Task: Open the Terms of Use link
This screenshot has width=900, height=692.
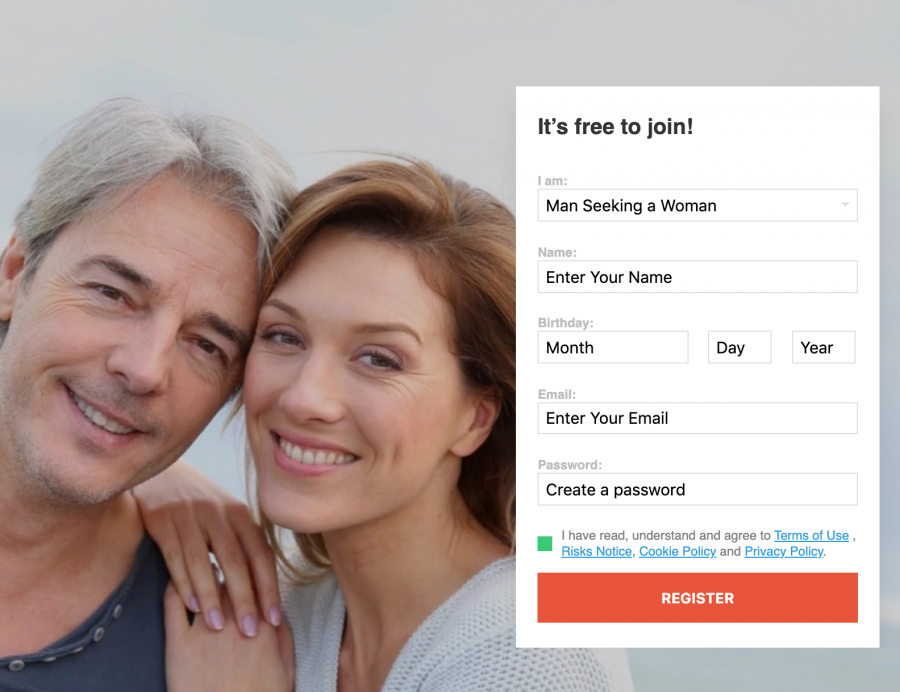Action: [811, 535]
